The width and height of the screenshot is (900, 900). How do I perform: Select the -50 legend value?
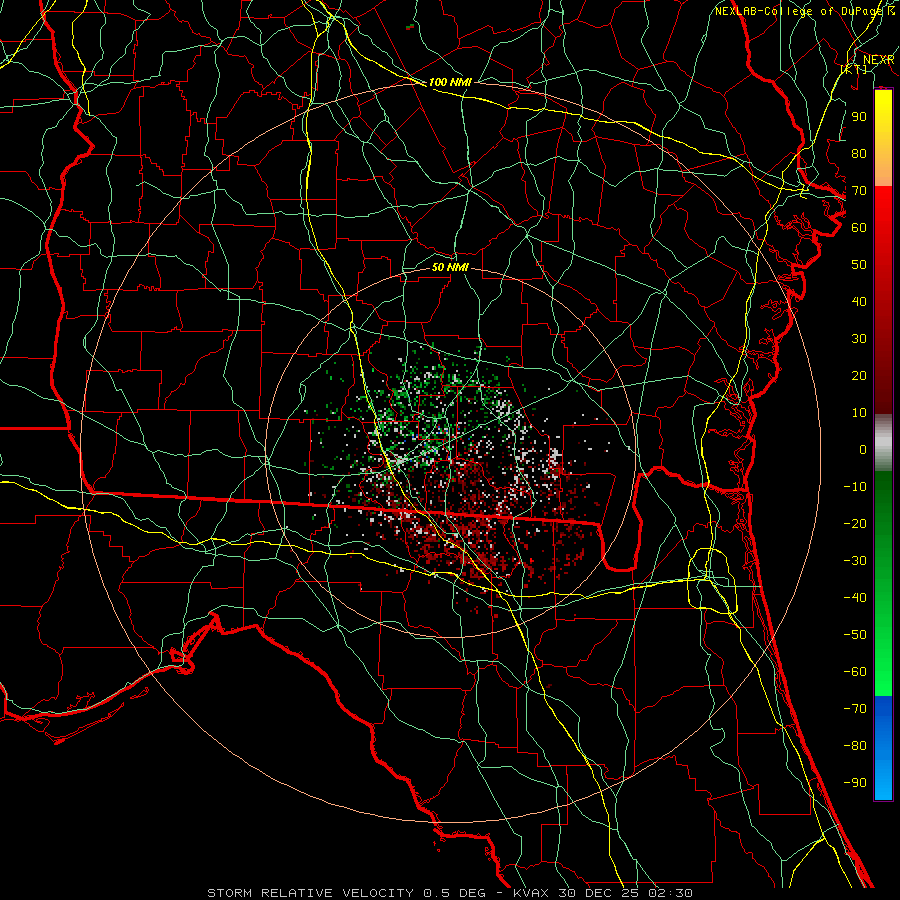(855, 635)
